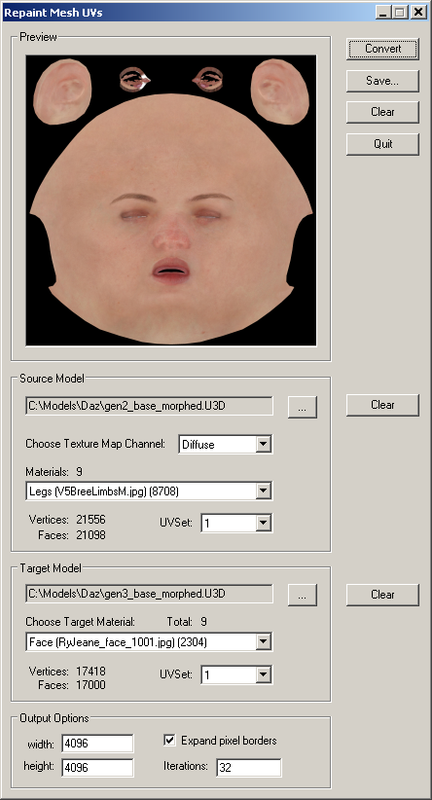432x800 pixels.
Task: Click the width input field
Action: click(x=97, y=744)
